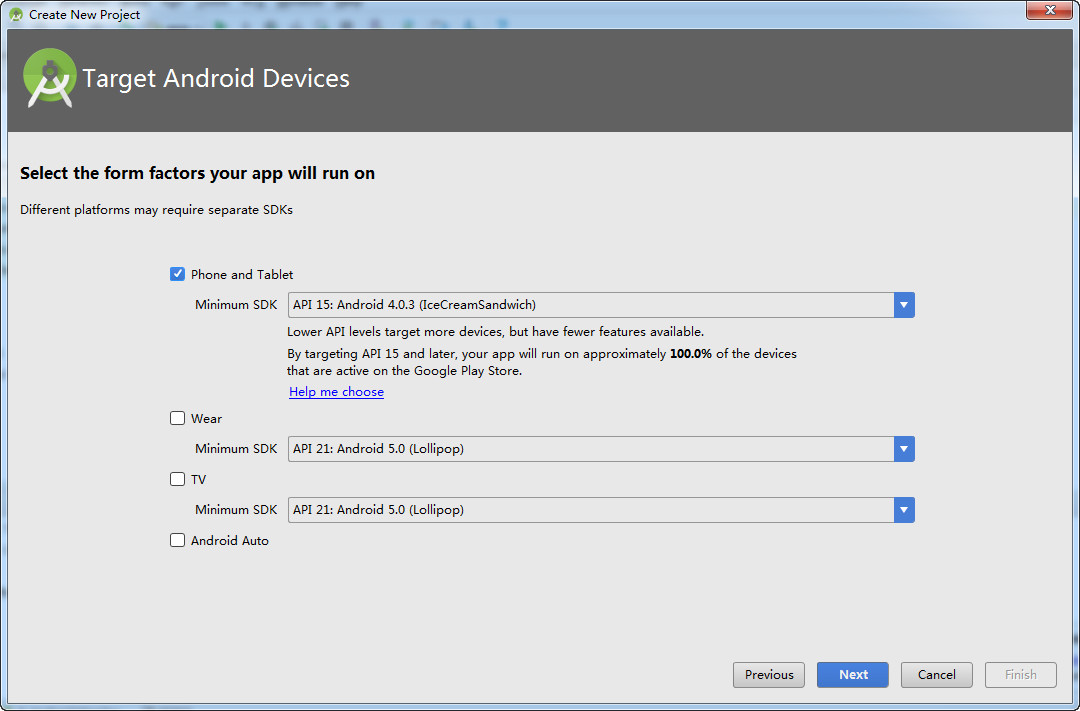The image size is (1080, 711).
Task: Close the Create New Project window
Action: pos(1050,10)
